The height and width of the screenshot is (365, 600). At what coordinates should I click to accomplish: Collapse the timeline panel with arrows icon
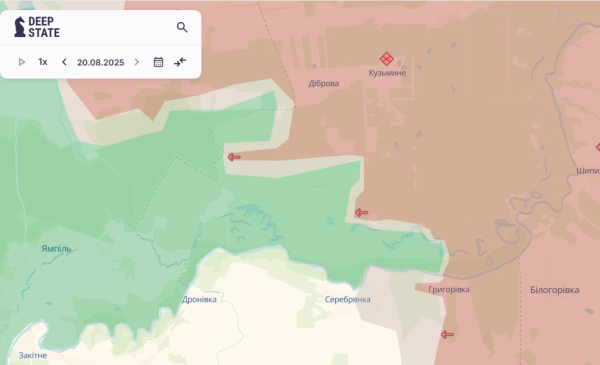point(180,62)
